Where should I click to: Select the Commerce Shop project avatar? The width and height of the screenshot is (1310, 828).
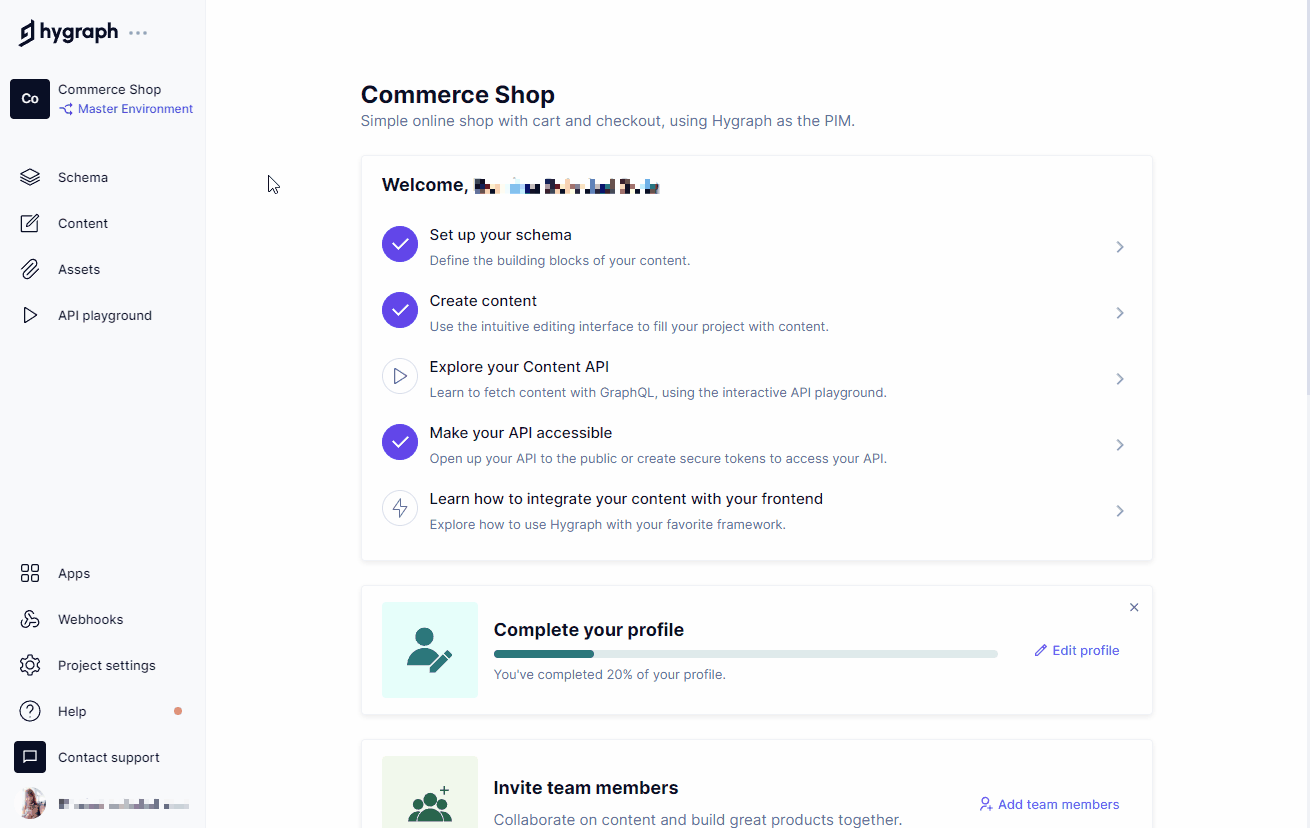[29, 99]
